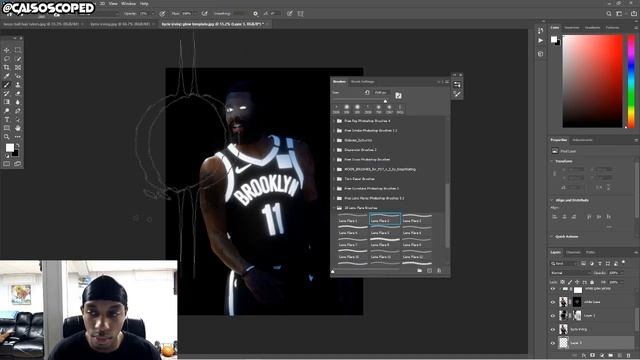Image resolution: width=640 pixels, height=360 pixels.
Task: Collapse the Quick Actions section
Action: pos(552,237)
